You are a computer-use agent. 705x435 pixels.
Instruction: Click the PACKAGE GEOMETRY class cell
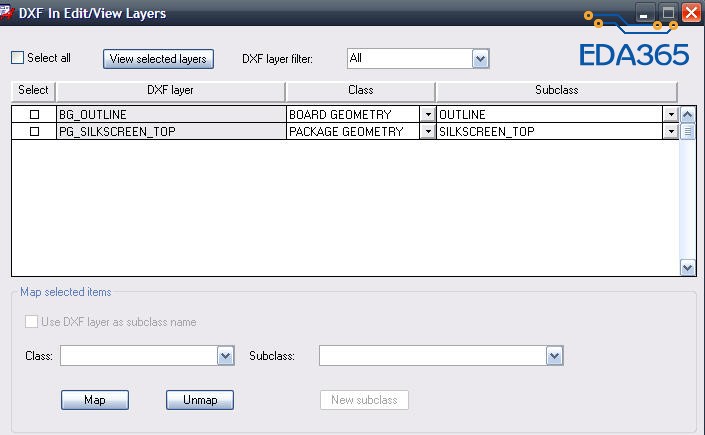point(353,131)
